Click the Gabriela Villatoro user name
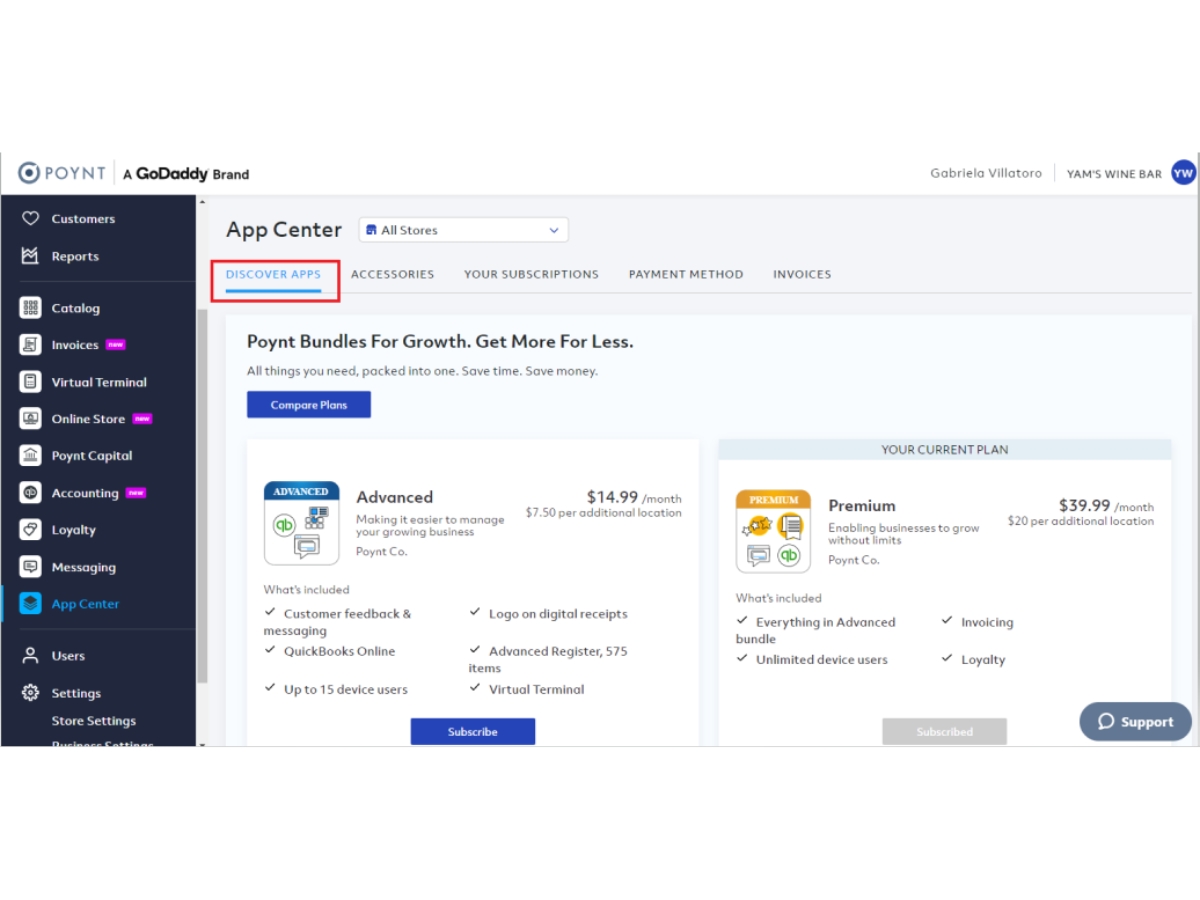 click(986, 173)
